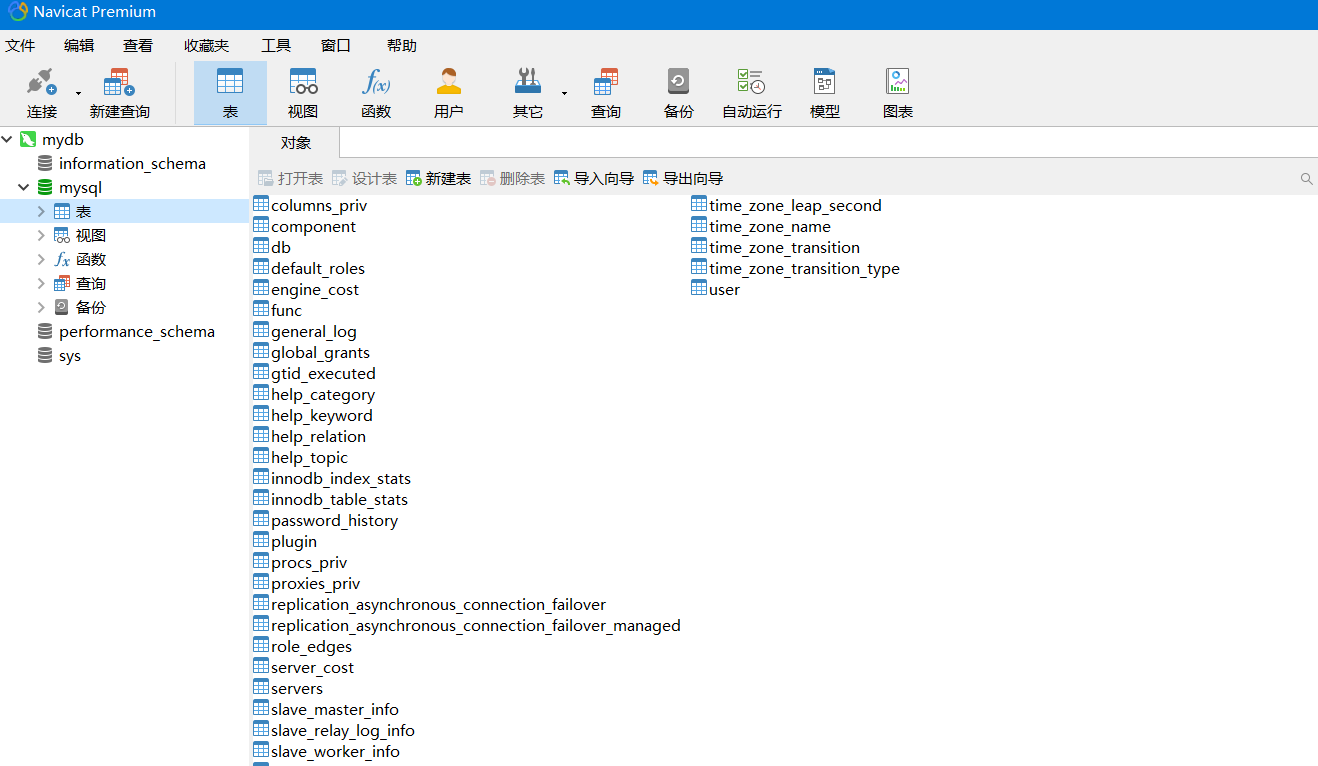
Task: Expand the 查询 node in tree
Action: pyautogui.click(x=41, y=283)
